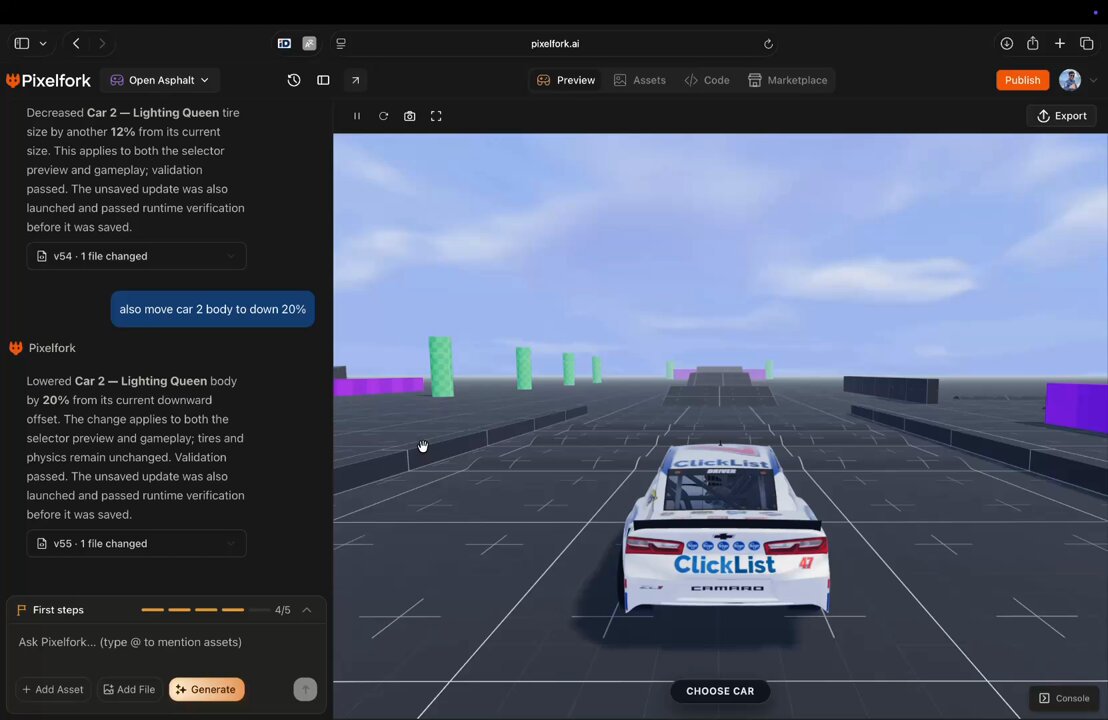Viewport: 1108px width, 720px height.
Task: Expand the v55 file changed entry
Action: pos(136,543)
